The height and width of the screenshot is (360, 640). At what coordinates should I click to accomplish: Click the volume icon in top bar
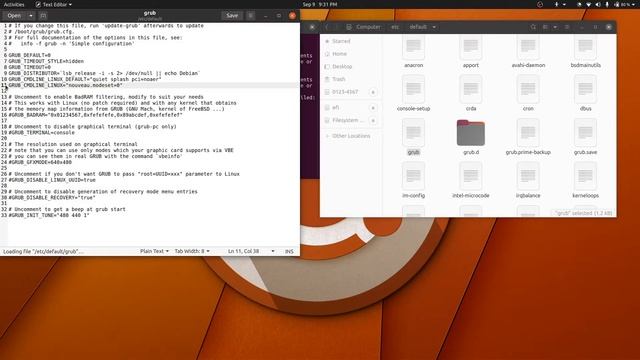pos(598,4)
